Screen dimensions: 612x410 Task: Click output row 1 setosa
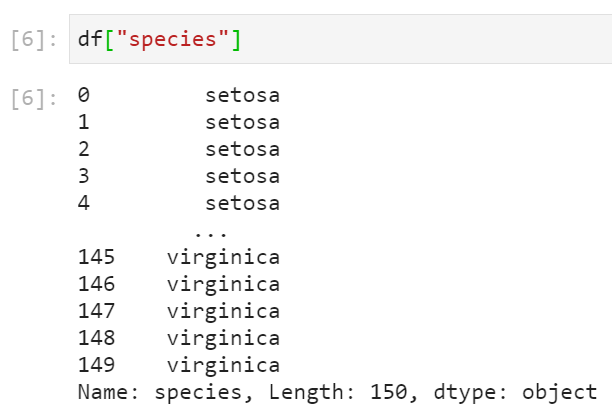(x=179, y=122)
